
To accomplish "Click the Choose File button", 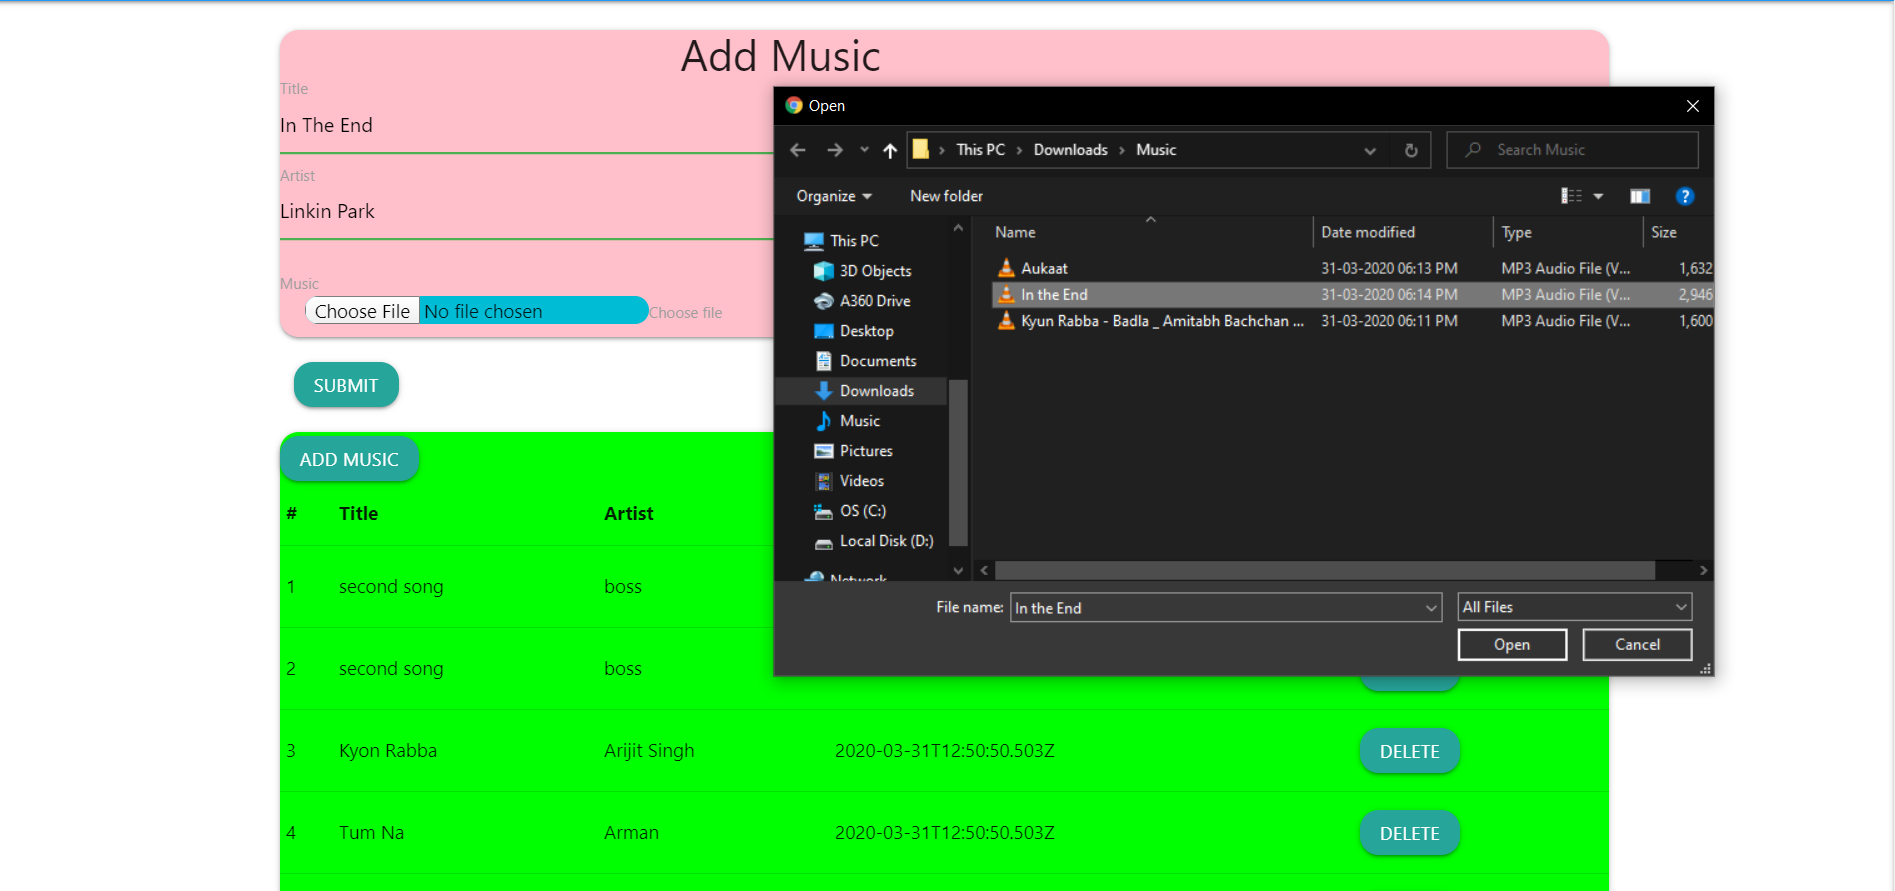I will point(362,311).
